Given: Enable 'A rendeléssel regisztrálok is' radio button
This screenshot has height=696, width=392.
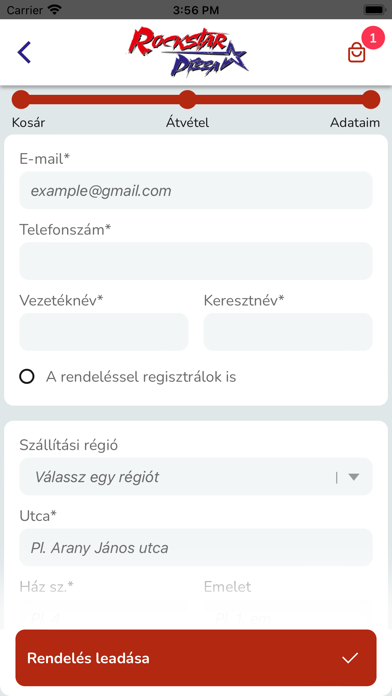Looking at the screenshot, I should click(27, 377).
